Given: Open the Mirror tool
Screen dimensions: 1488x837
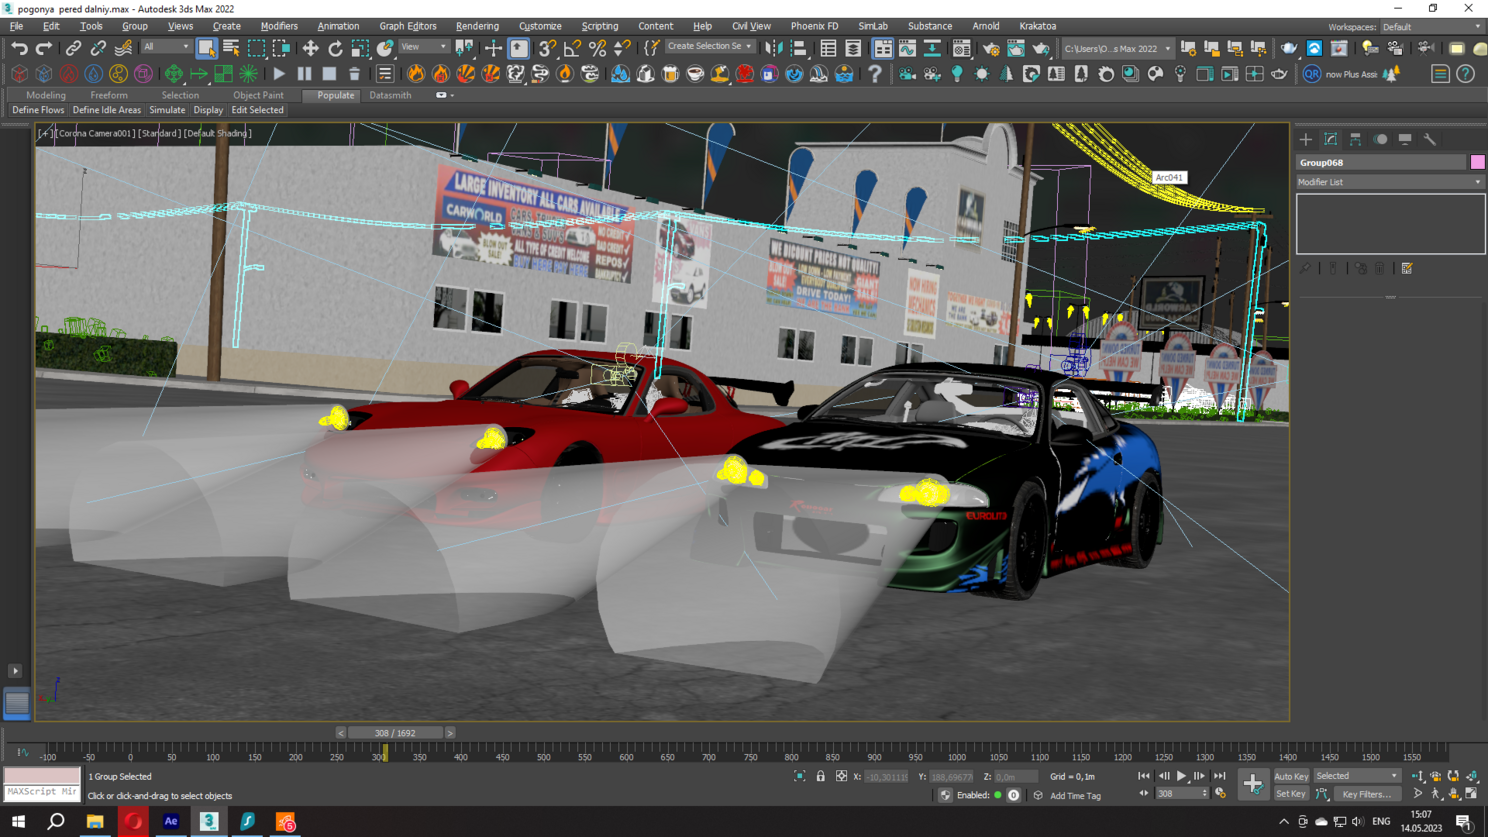Looking at the screenshot, I should (x=773, y=48).
